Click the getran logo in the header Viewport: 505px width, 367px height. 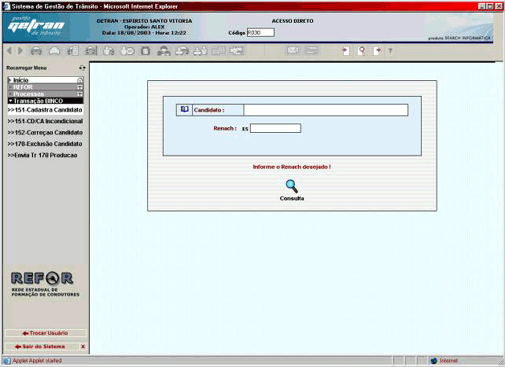coord(36,26)
